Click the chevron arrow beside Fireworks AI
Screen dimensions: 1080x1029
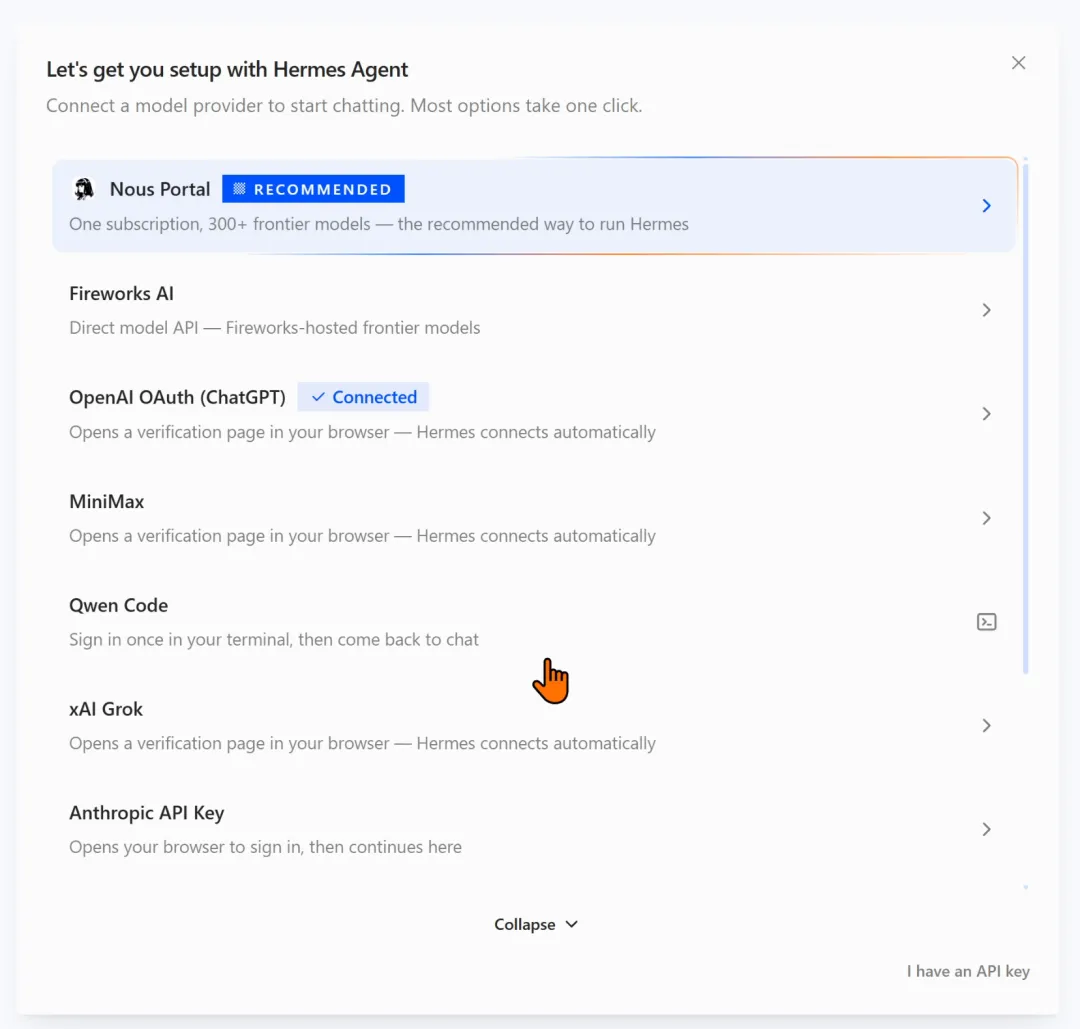coord(986,310)
